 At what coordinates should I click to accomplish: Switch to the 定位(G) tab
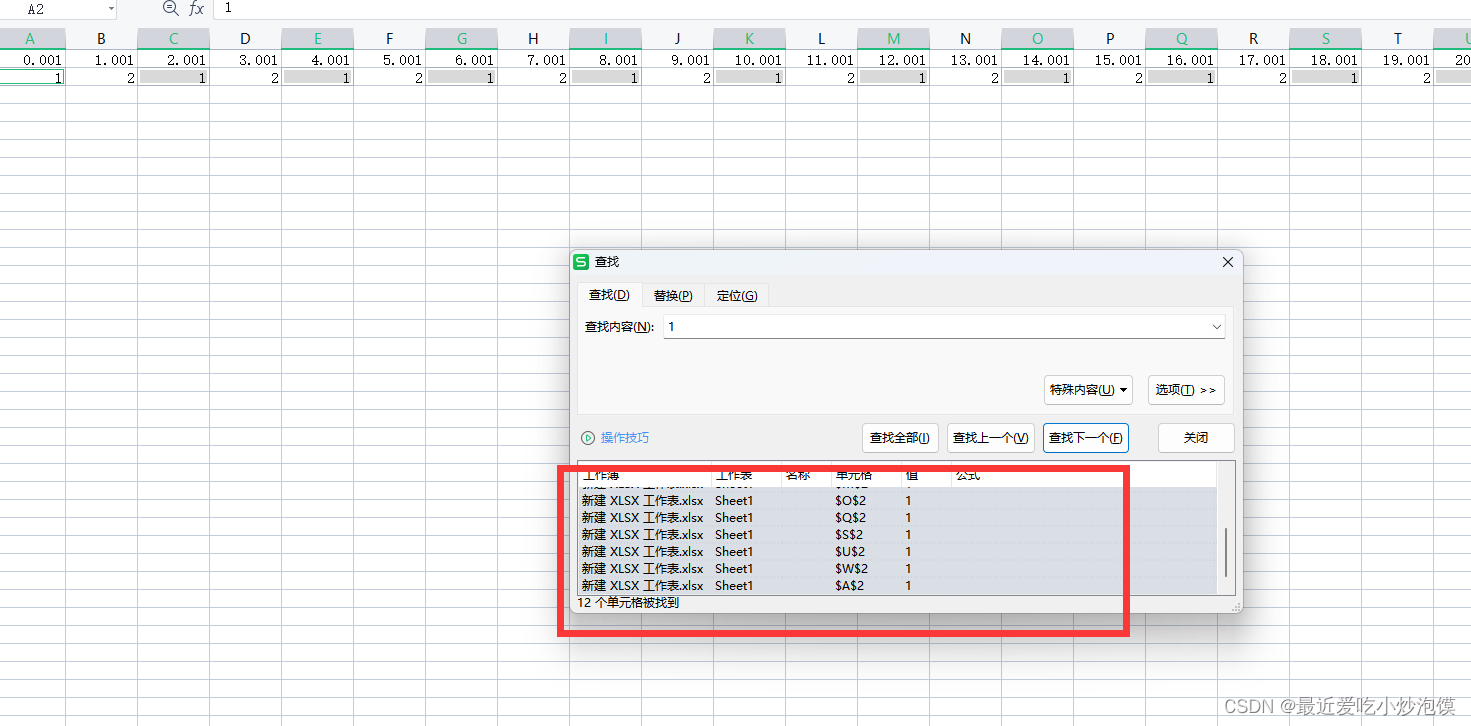coord(737,295)
